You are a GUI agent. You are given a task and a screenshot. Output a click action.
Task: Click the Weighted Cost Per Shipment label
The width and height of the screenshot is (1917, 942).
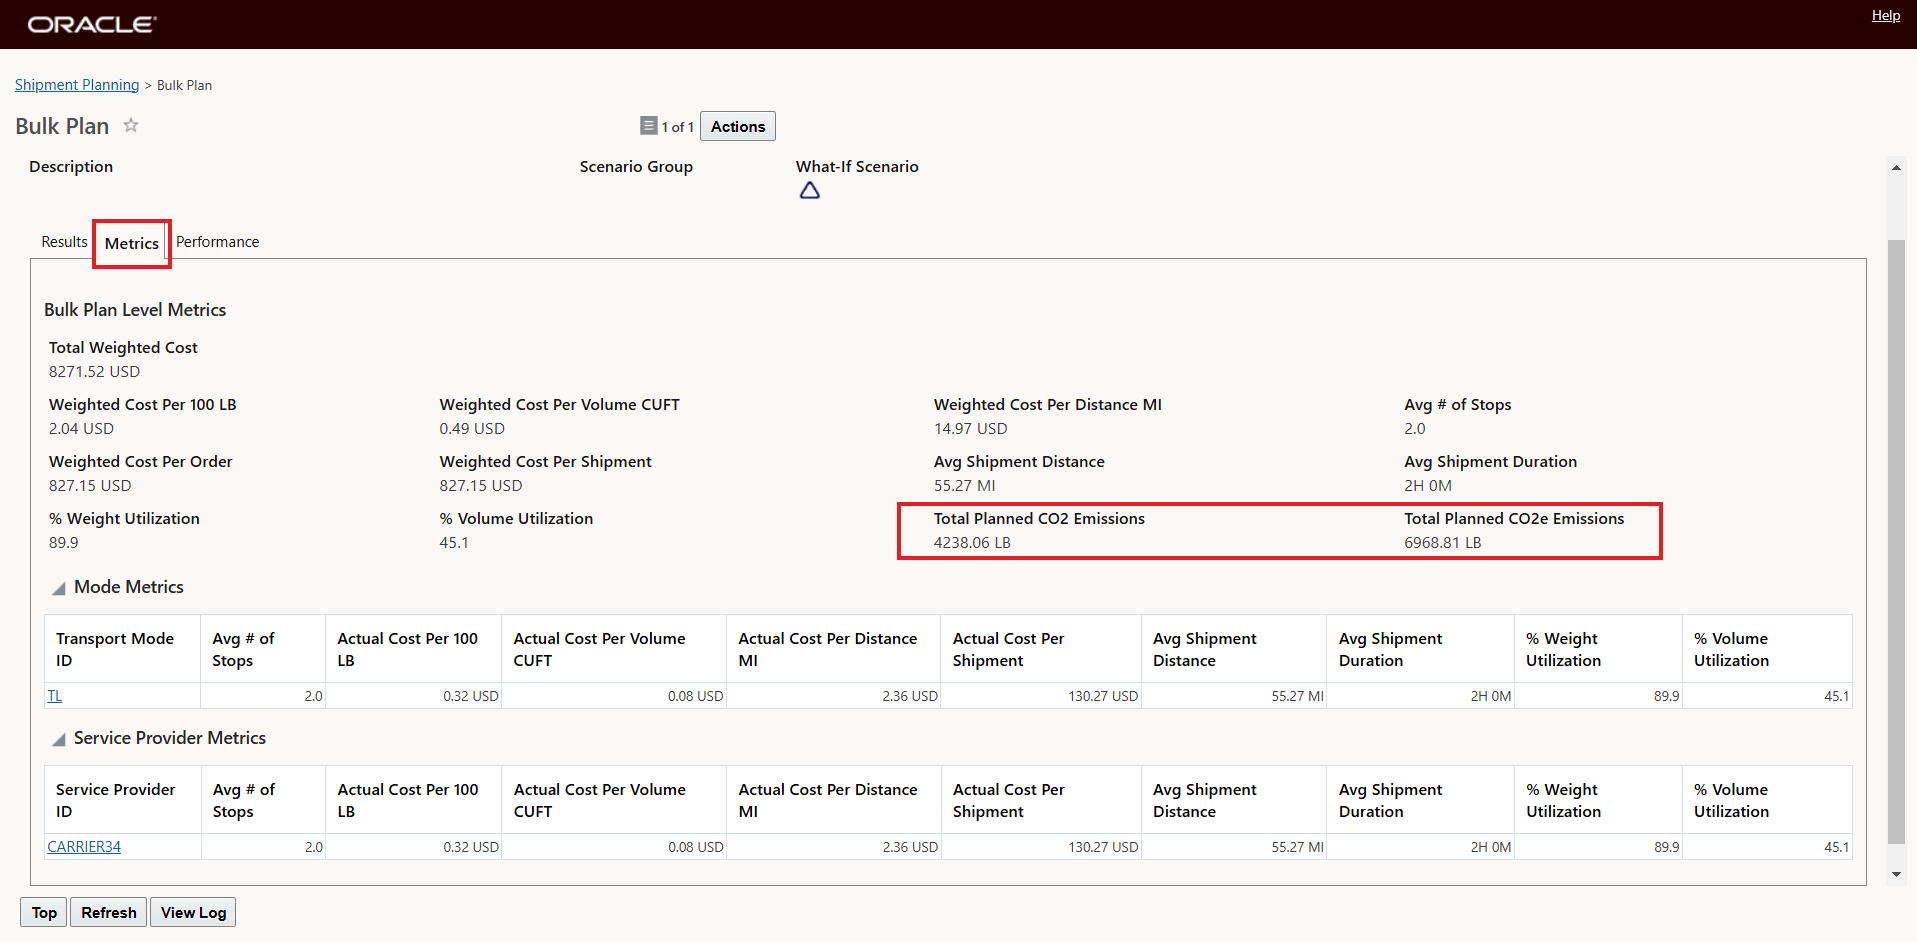tap(545, 461)
